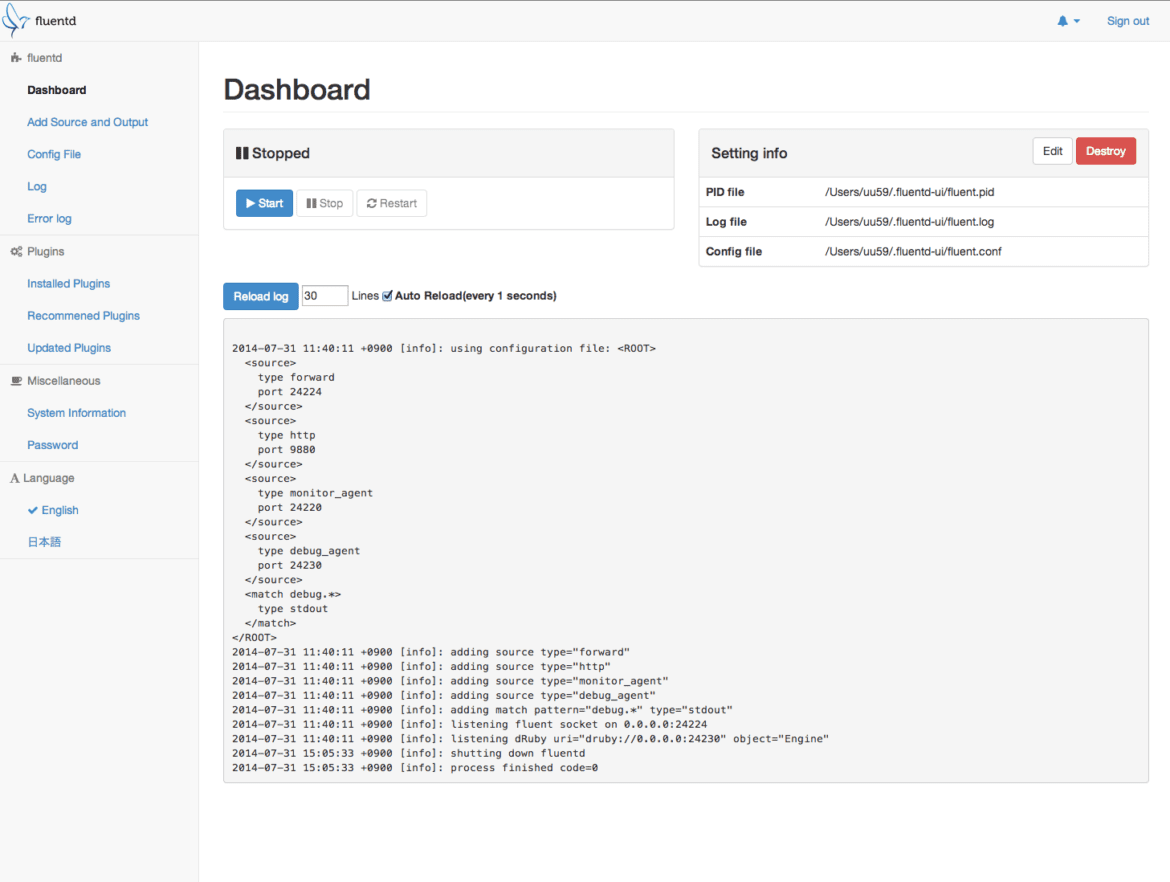Image resolution: width=1170 pixels, height=882 pixels.
Task: Click the notification bell icon
Action: 1062,20
